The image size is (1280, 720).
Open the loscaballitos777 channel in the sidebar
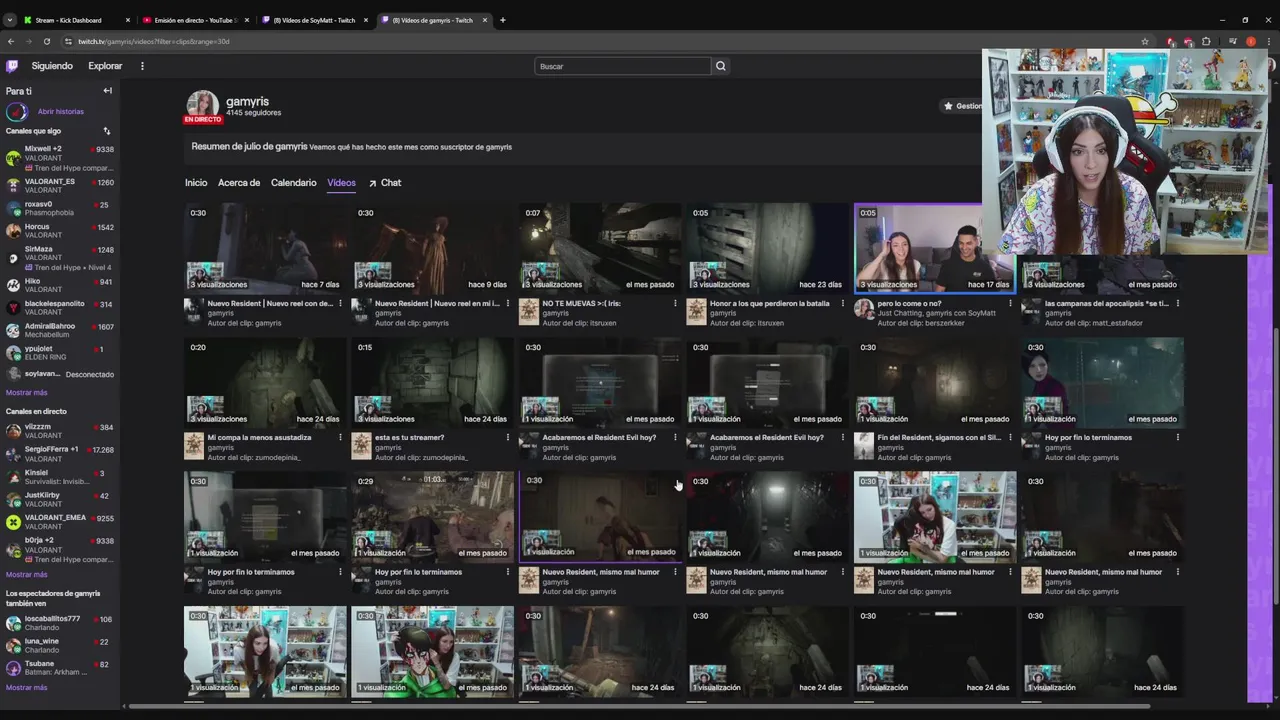[x=60, y=623]
